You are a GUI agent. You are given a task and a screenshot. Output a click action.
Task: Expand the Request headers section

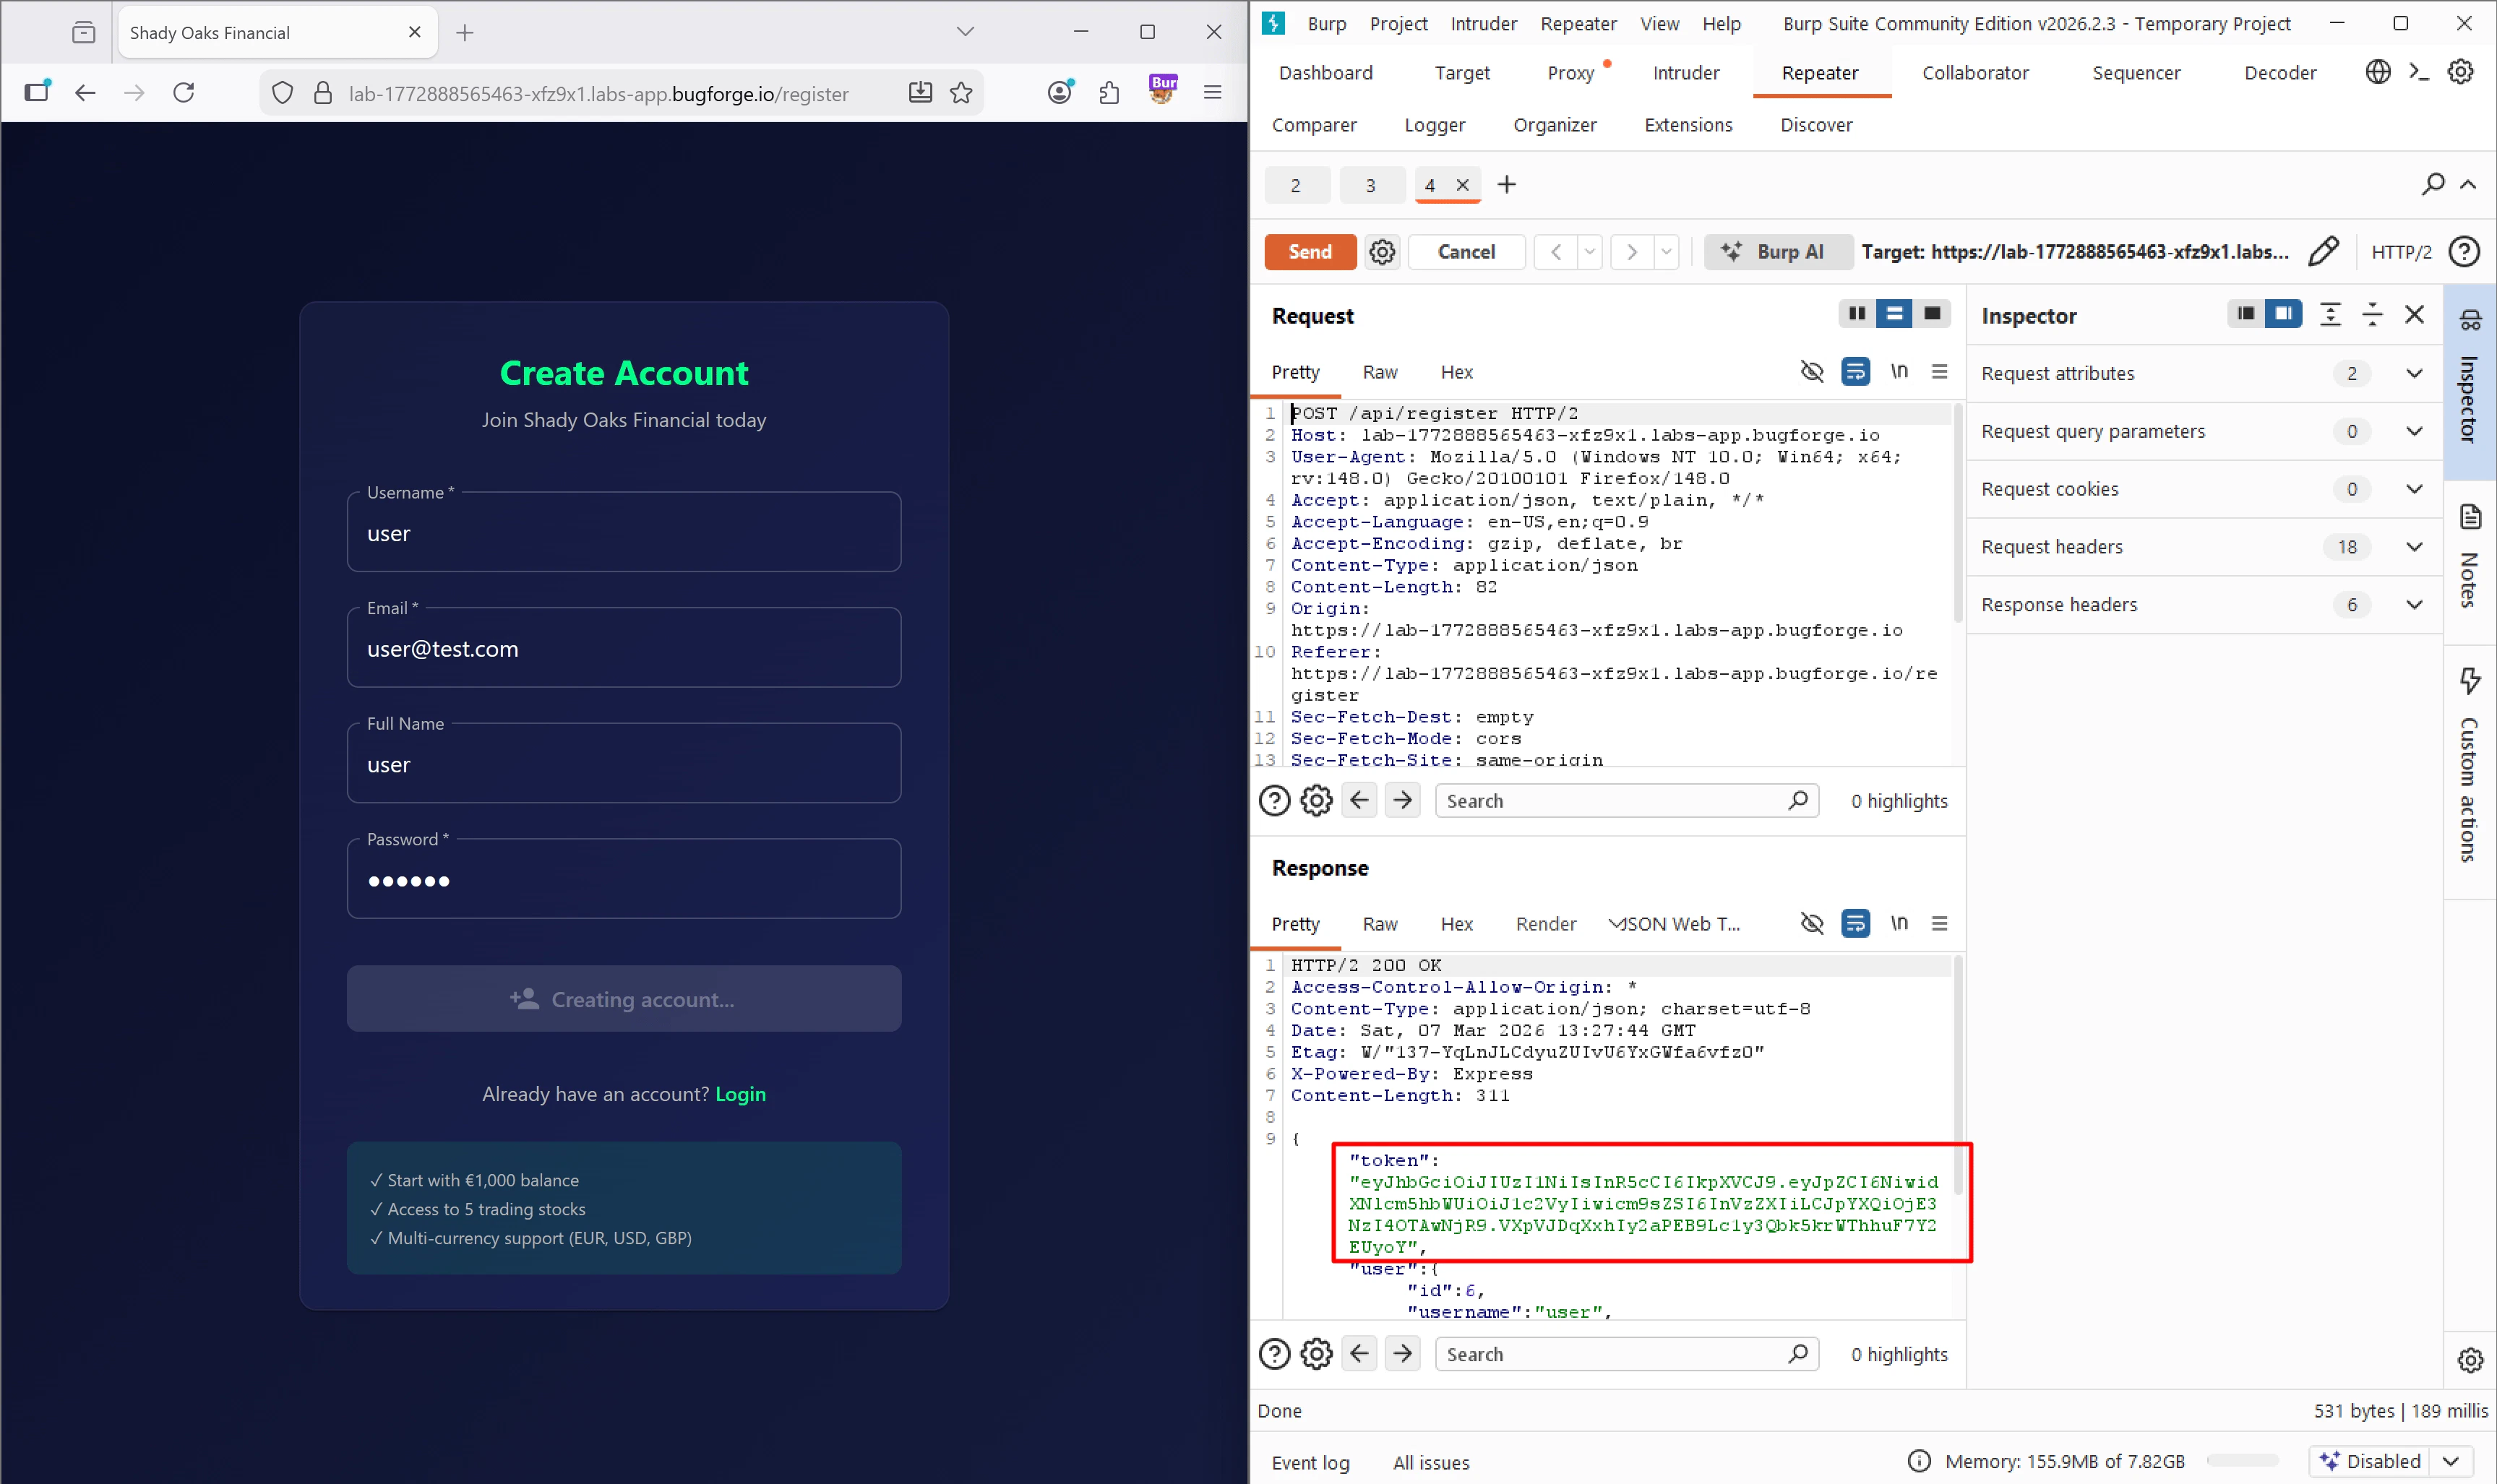coord(2413,547)
